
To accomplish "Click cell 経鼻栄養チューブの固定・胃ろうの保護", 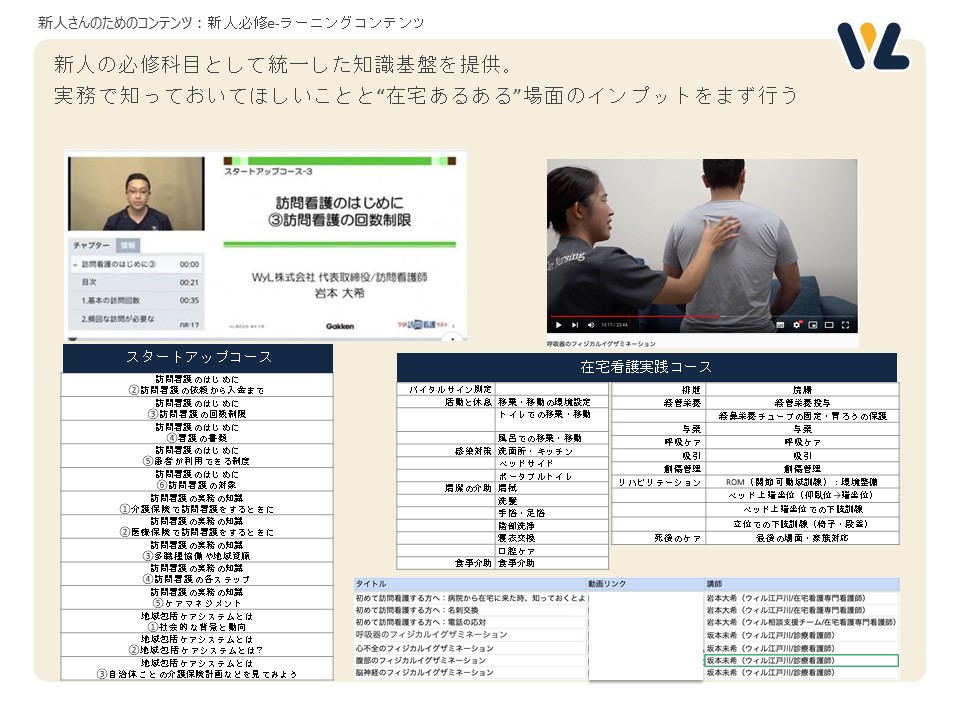I will click(802, 416).
